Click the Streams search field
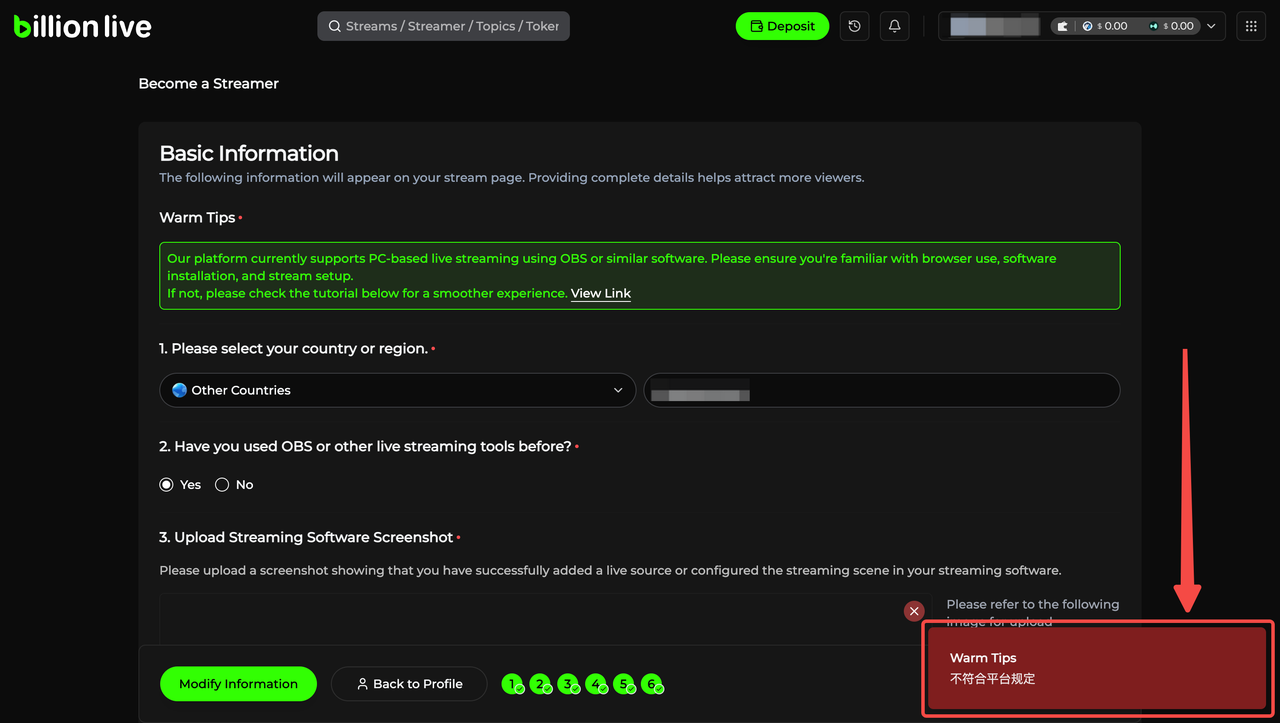 click(443, 27)
